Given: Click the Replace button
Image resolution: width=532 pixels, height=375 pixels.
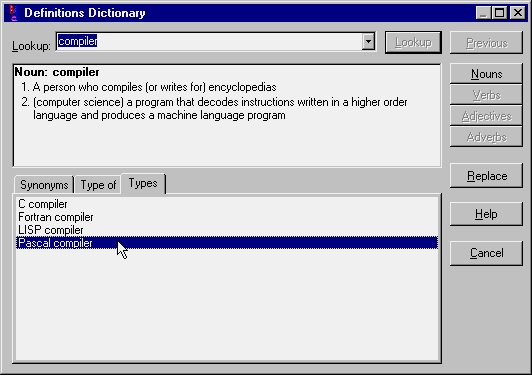Looking at the screenshot, I should 486,176.
